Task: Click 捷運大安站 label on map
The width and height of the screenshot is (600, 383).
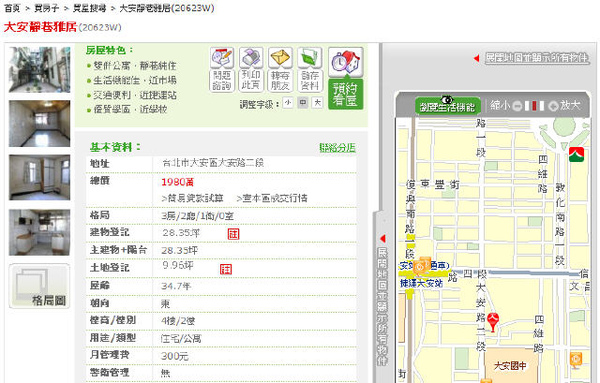Action: (x=421, y=284)
